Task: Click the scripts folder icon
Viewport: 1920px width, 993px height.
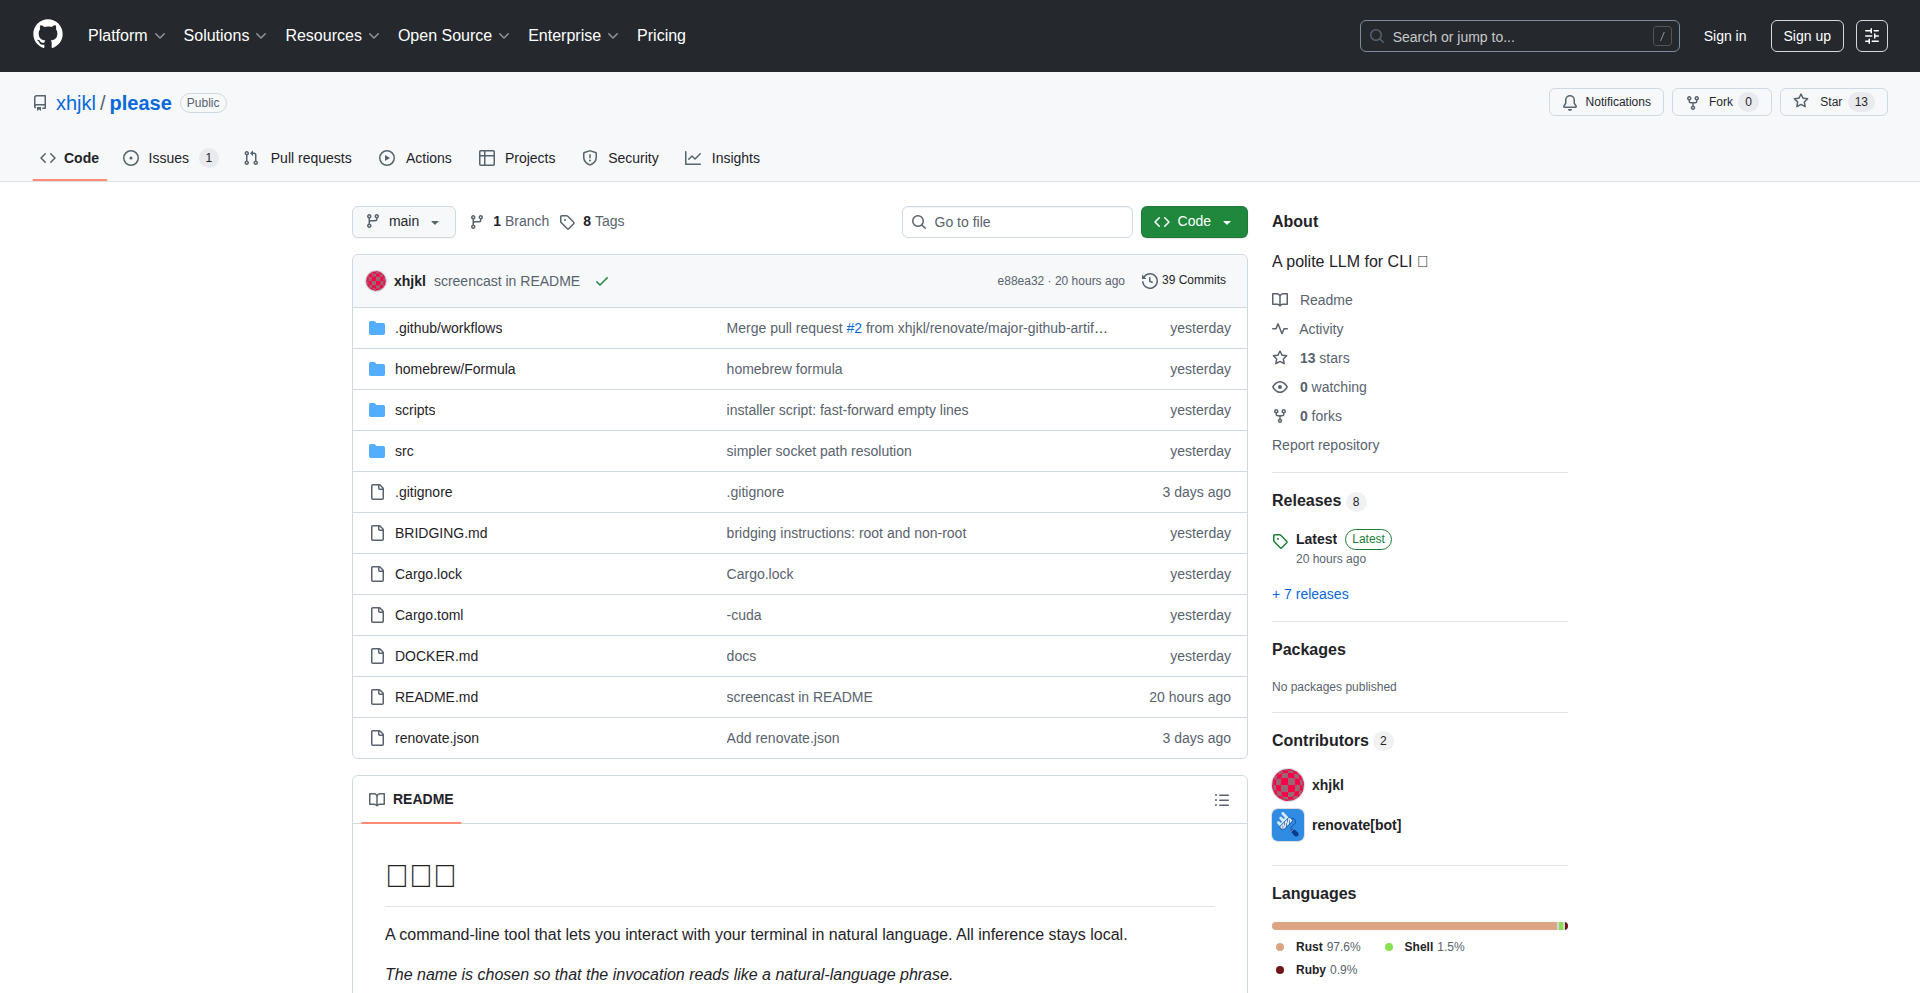Action: [377, 410]
